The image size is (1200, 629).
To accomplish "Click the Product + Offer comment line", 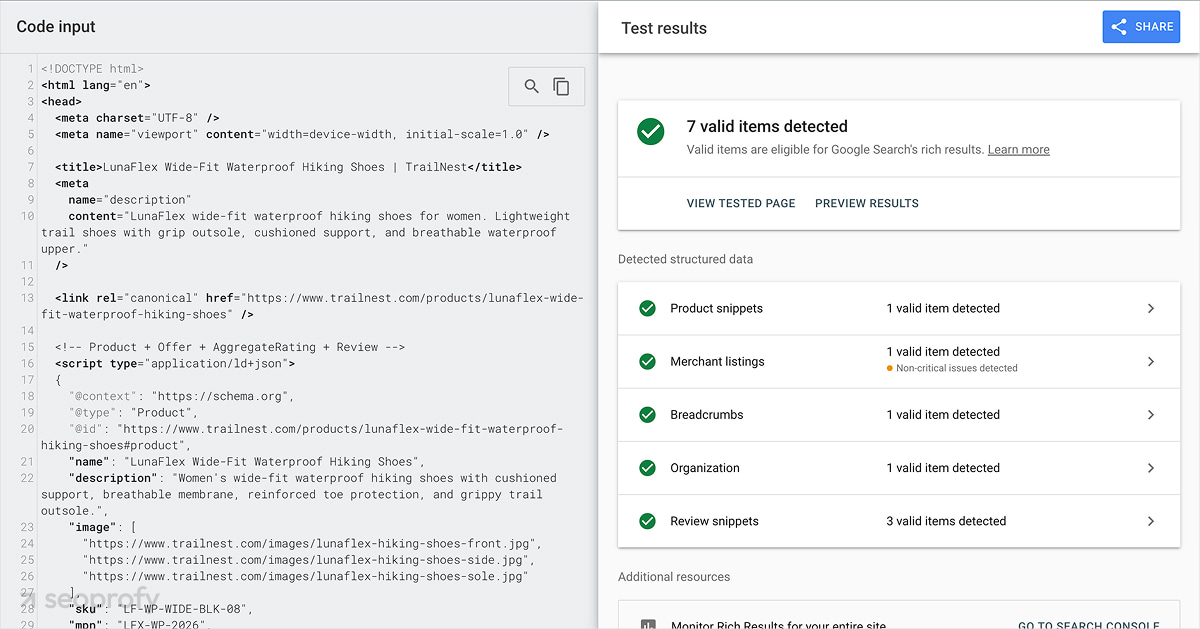I will 230,347.
